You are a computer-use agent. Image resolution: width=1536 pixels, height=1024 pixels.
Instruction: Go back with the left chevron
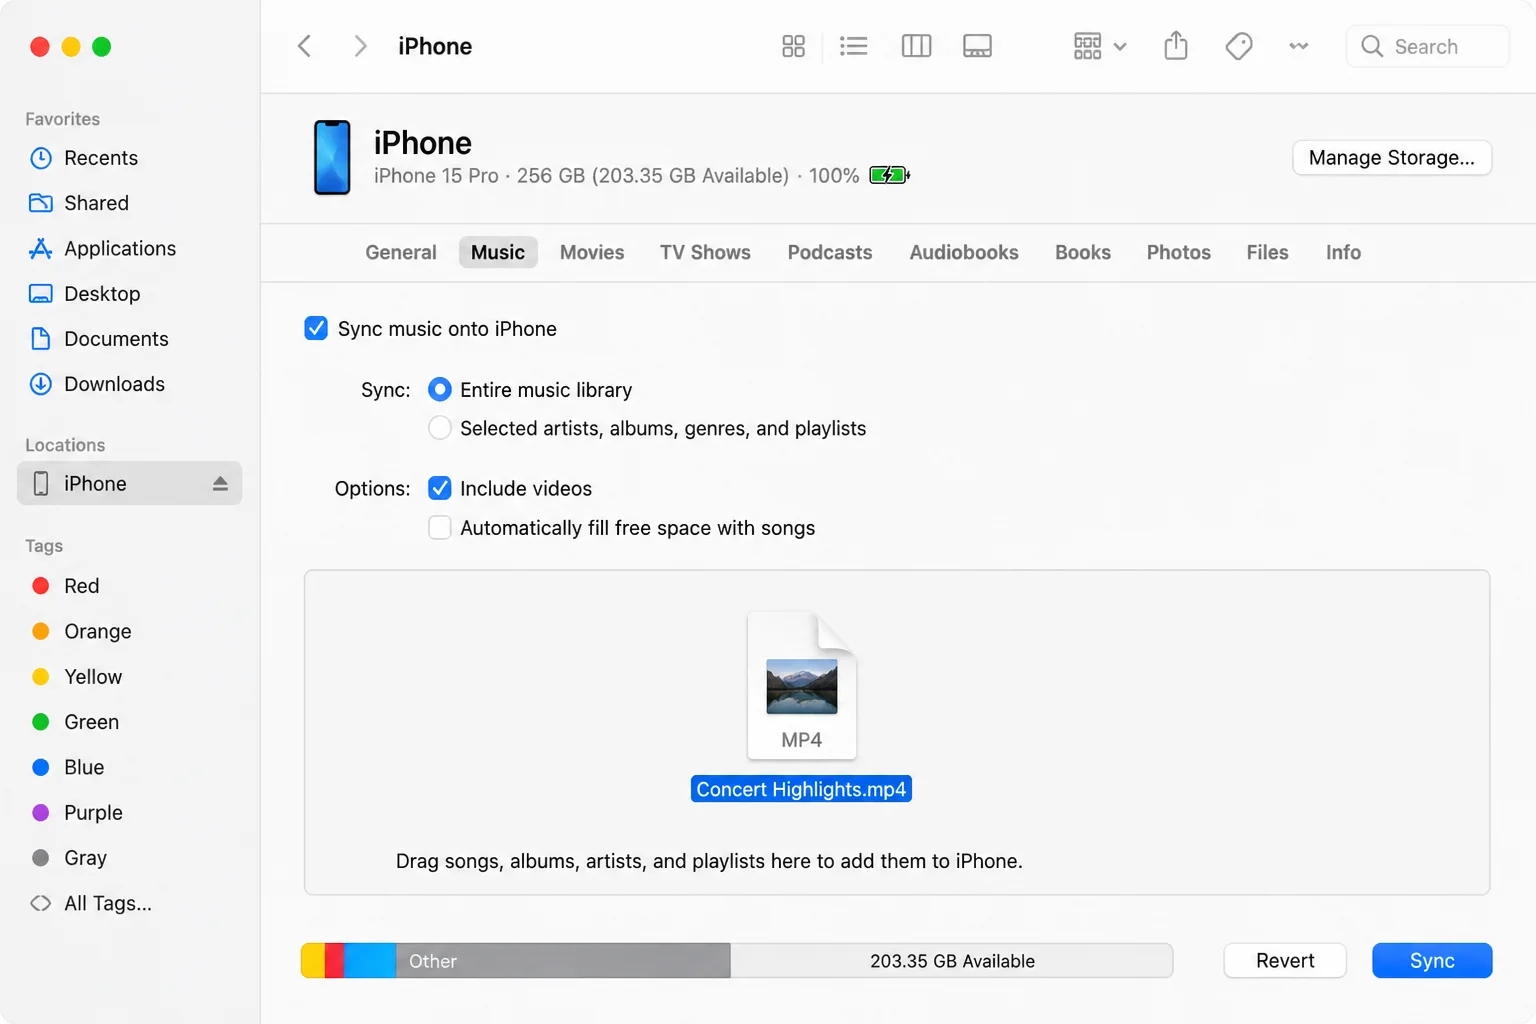[305, 46]
